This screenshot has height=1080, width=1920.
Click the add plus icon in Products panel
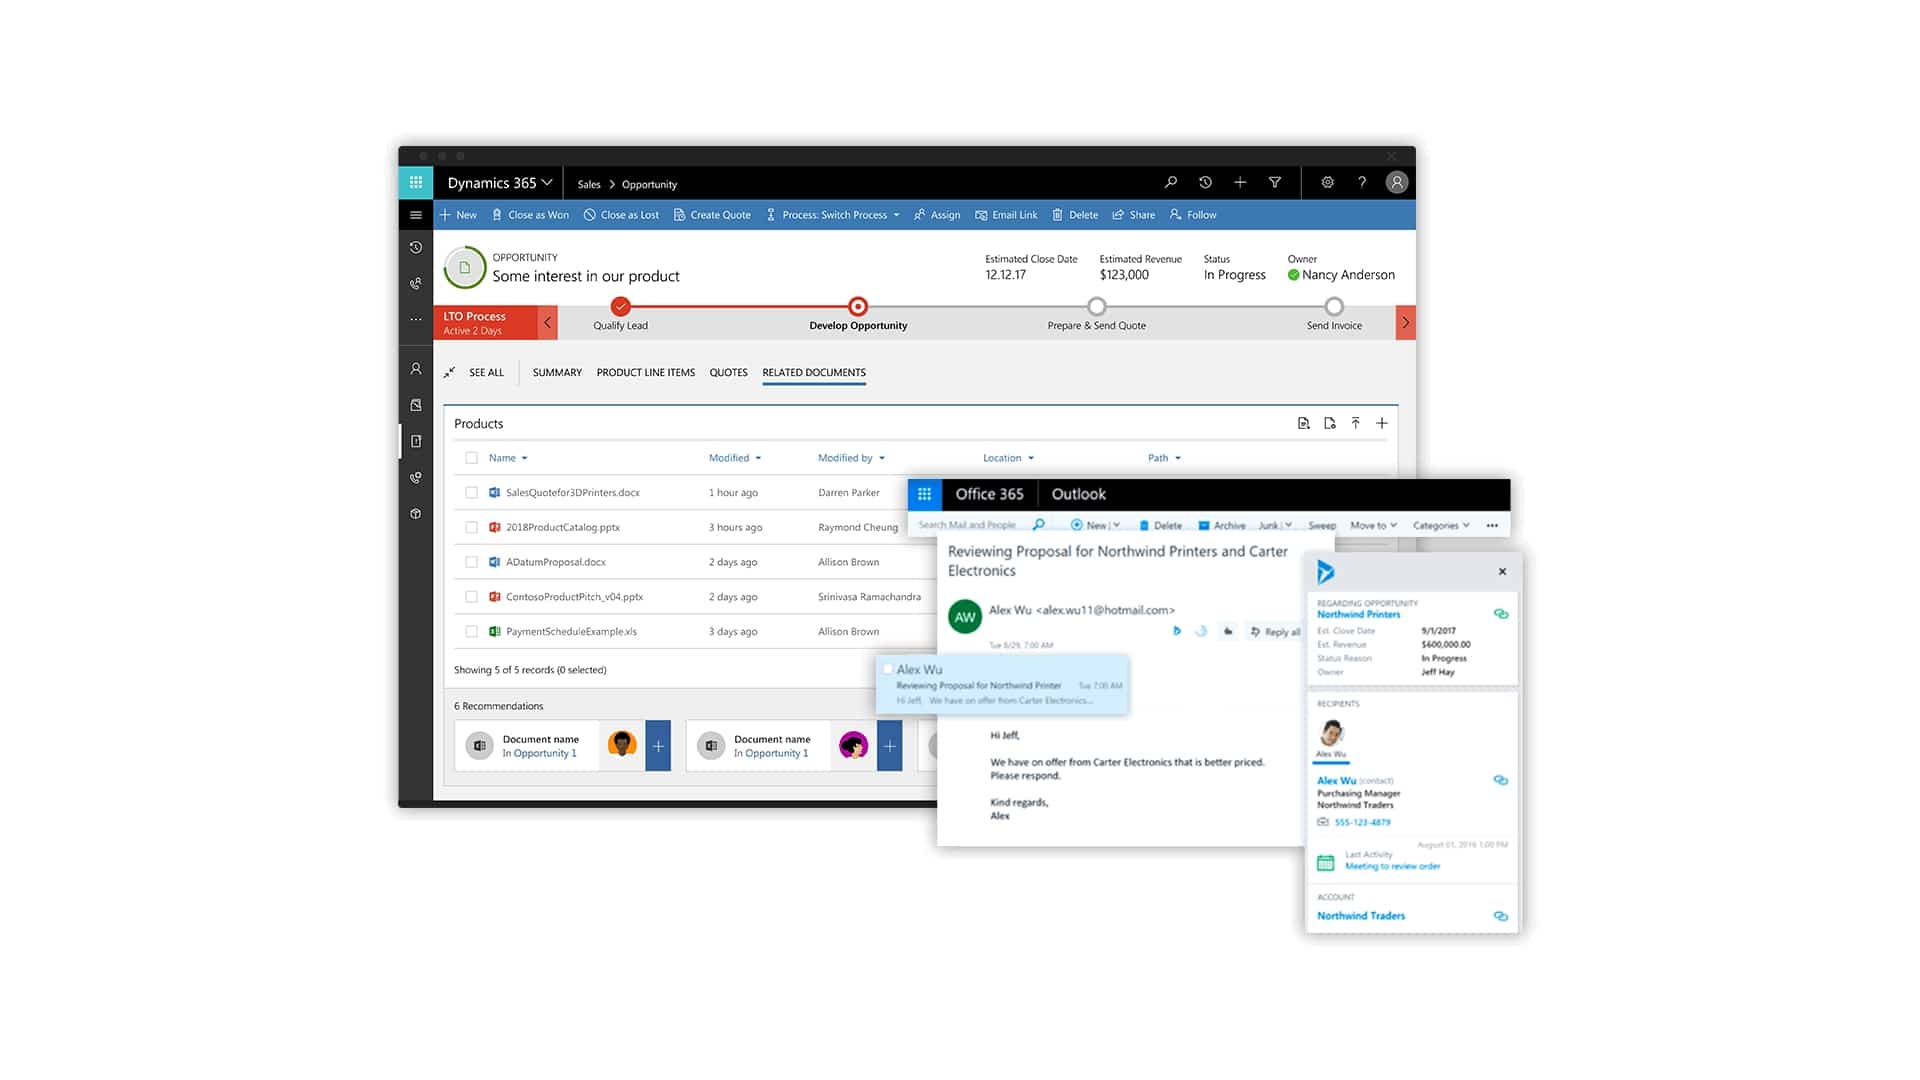click(x=1382, y=423)
